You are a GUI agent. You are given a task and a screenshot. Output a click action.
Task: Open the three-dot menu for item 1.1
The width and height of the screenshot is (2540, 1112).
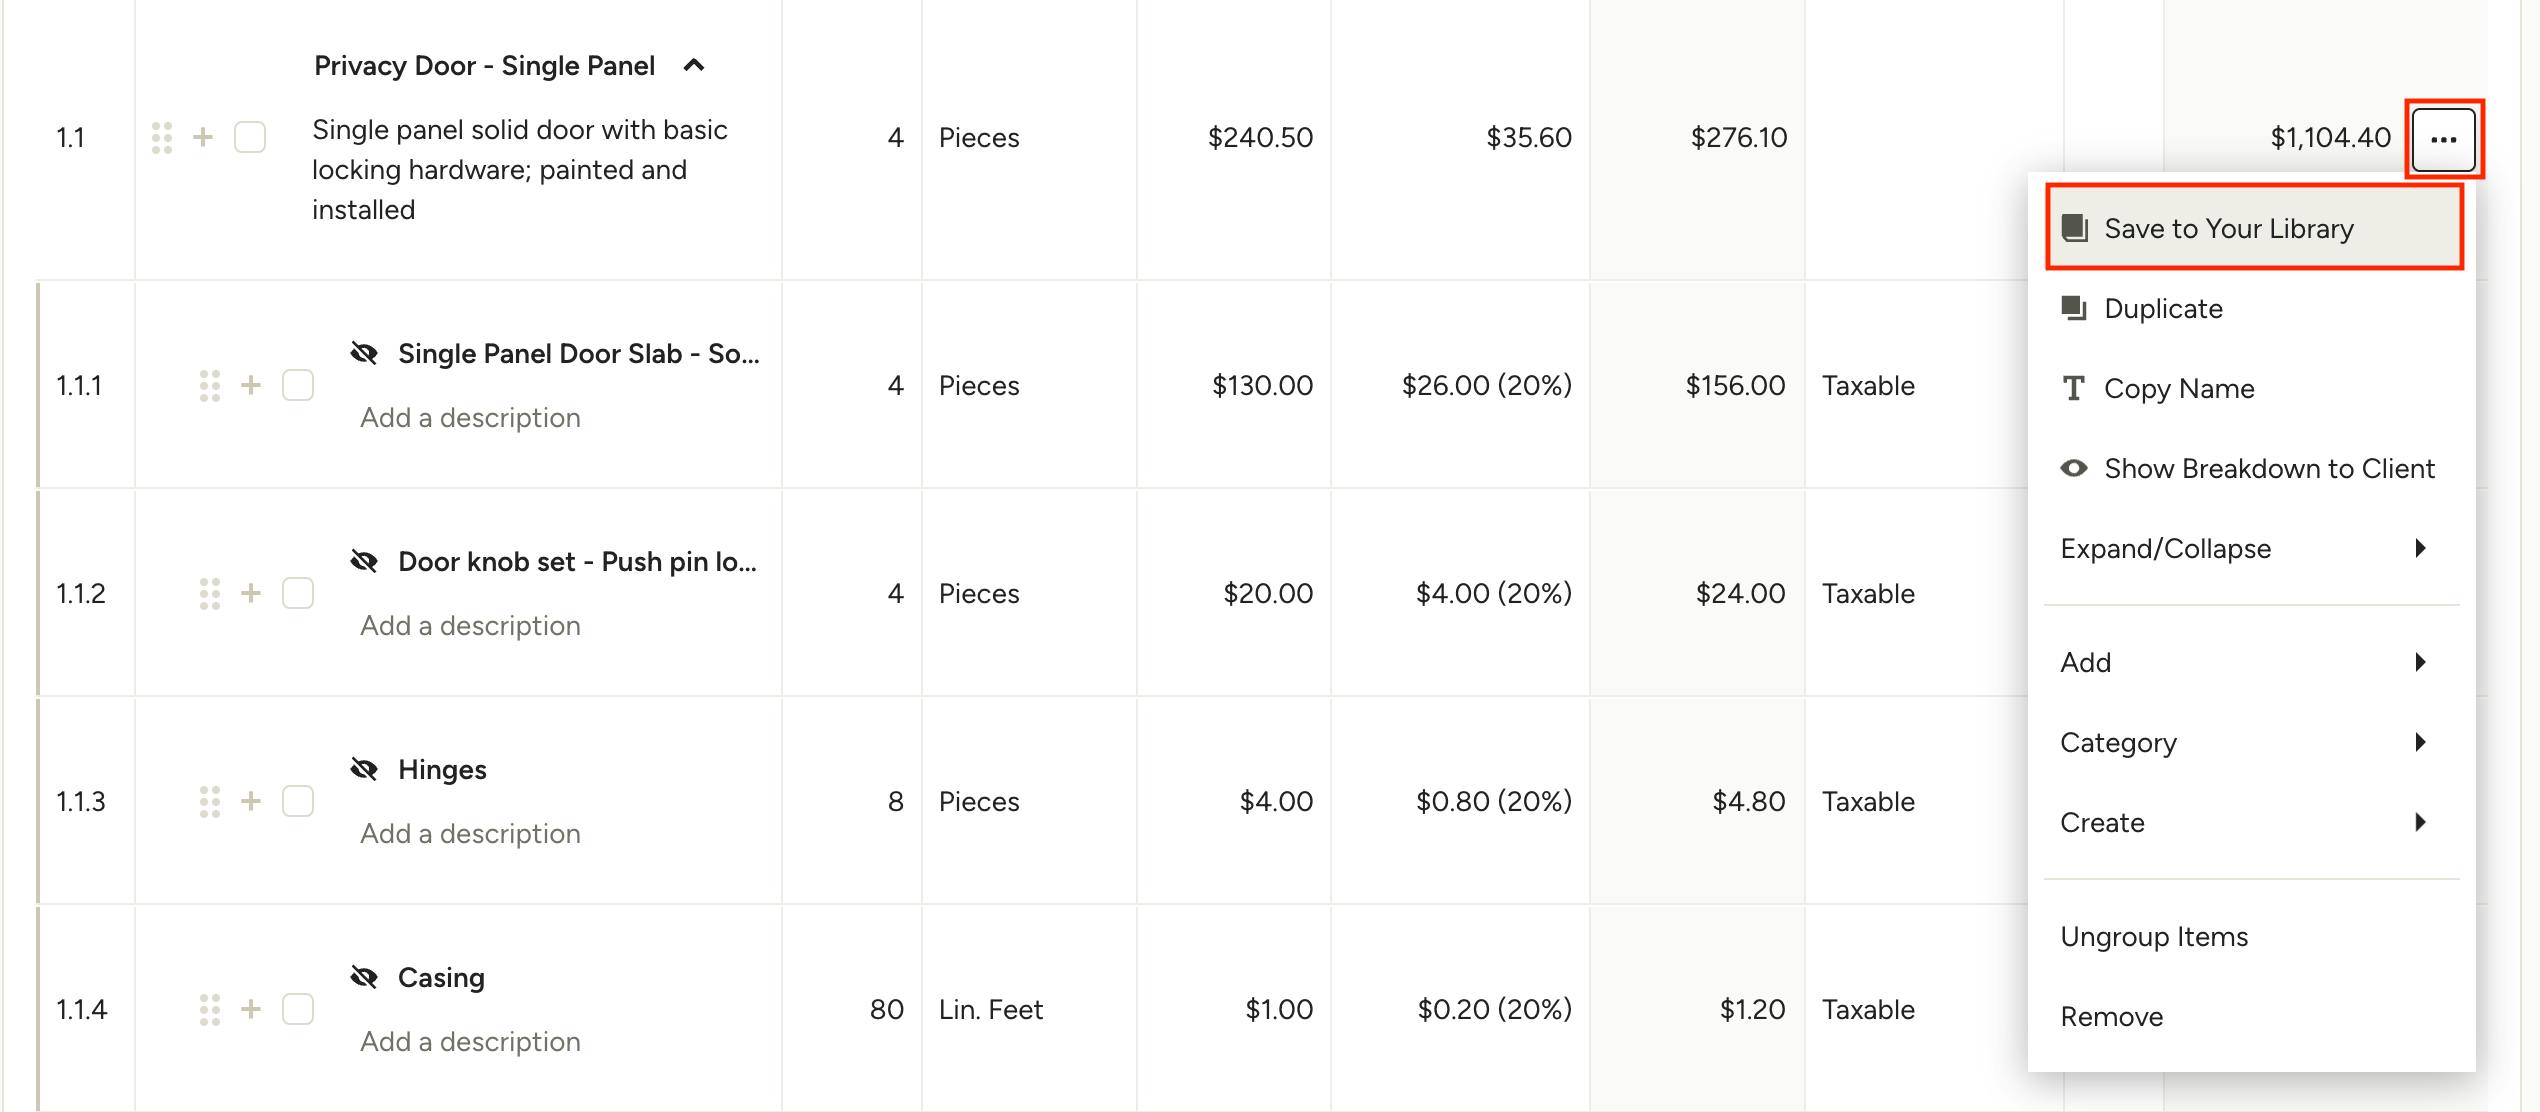coord(2443,139)
